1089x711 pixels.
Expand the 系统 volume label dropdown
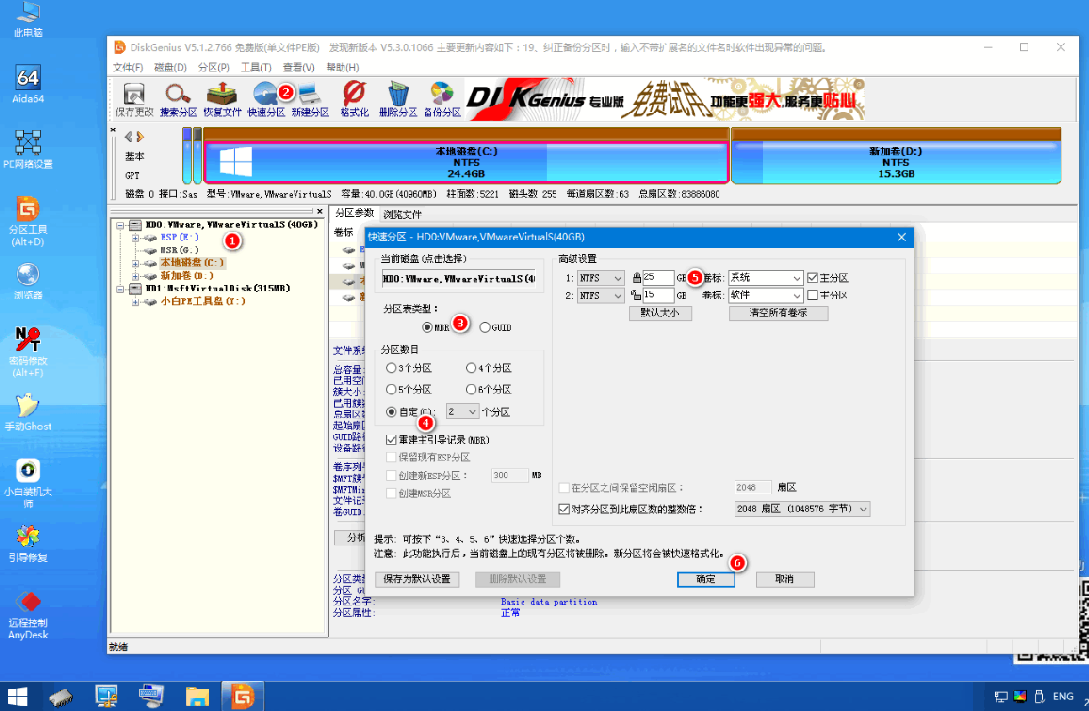[796, 278]
